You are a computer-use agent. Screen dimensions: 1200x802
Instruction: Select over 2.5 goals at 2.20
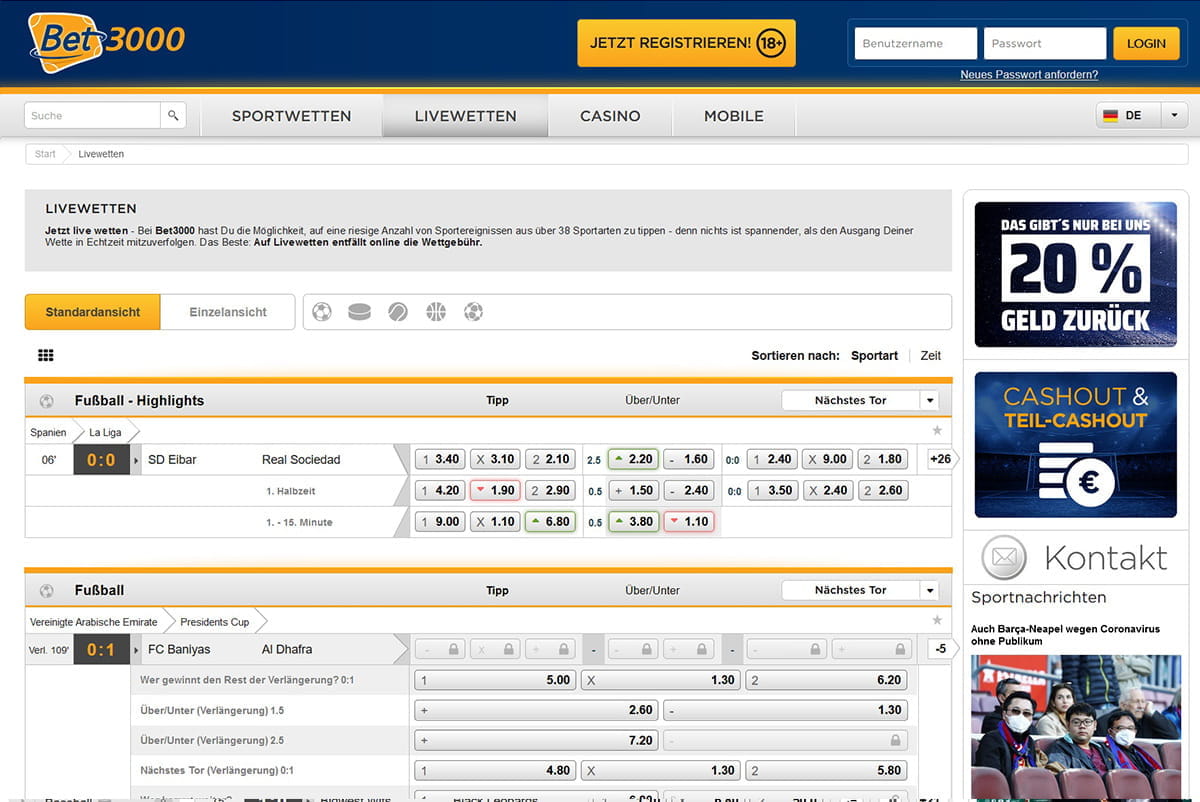[x=633, y=460]
